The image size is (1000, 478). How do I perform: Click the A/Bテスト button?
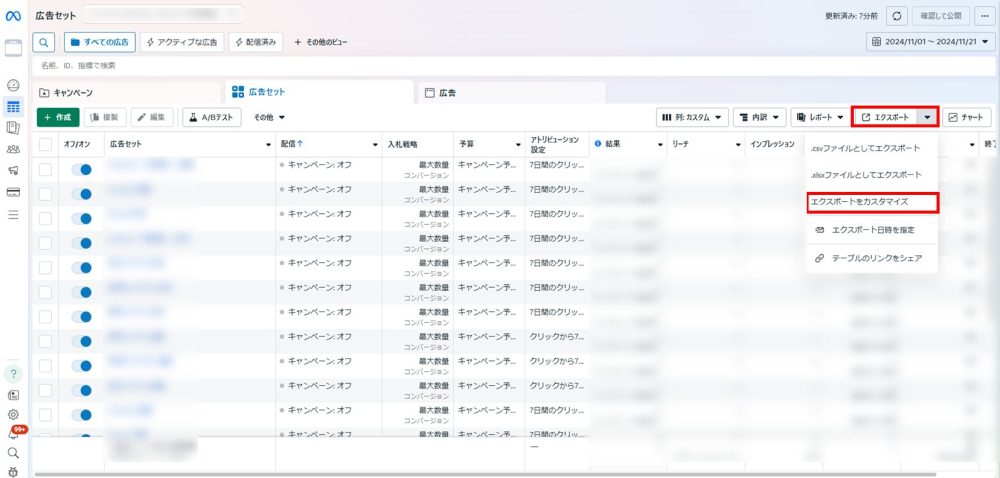pyautogui.click(x=212, y=117)
